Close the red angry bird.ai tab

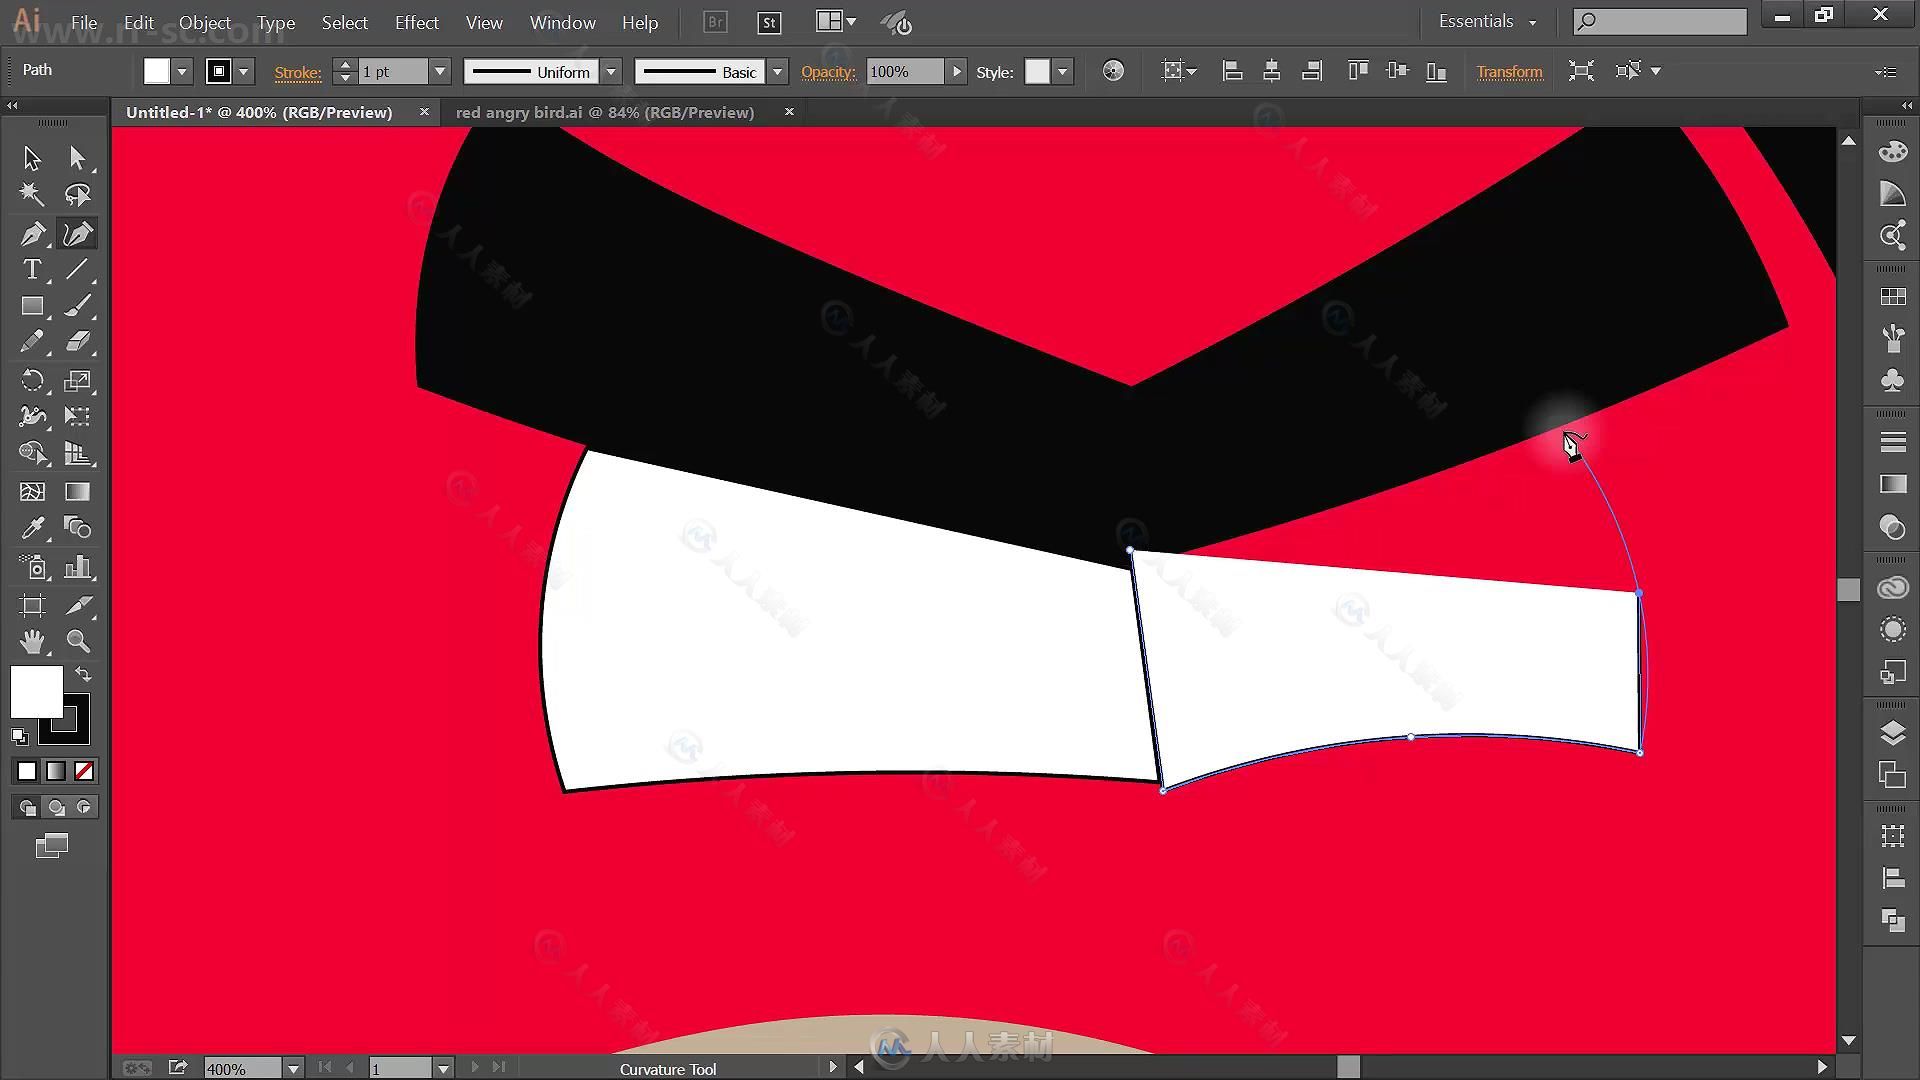pos(789,112)
